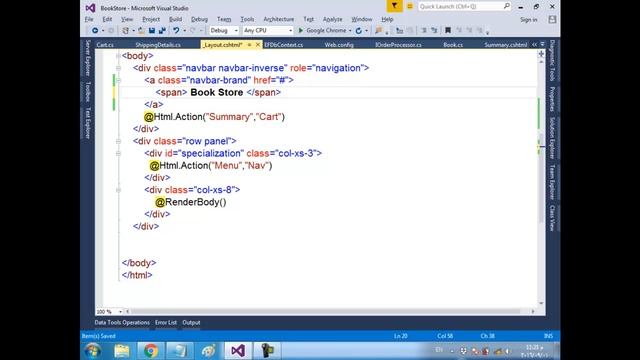Screen dimensions: 640x360
Task: Collapse the navbar-brand anchor outlining node
Action: [118, 80]
